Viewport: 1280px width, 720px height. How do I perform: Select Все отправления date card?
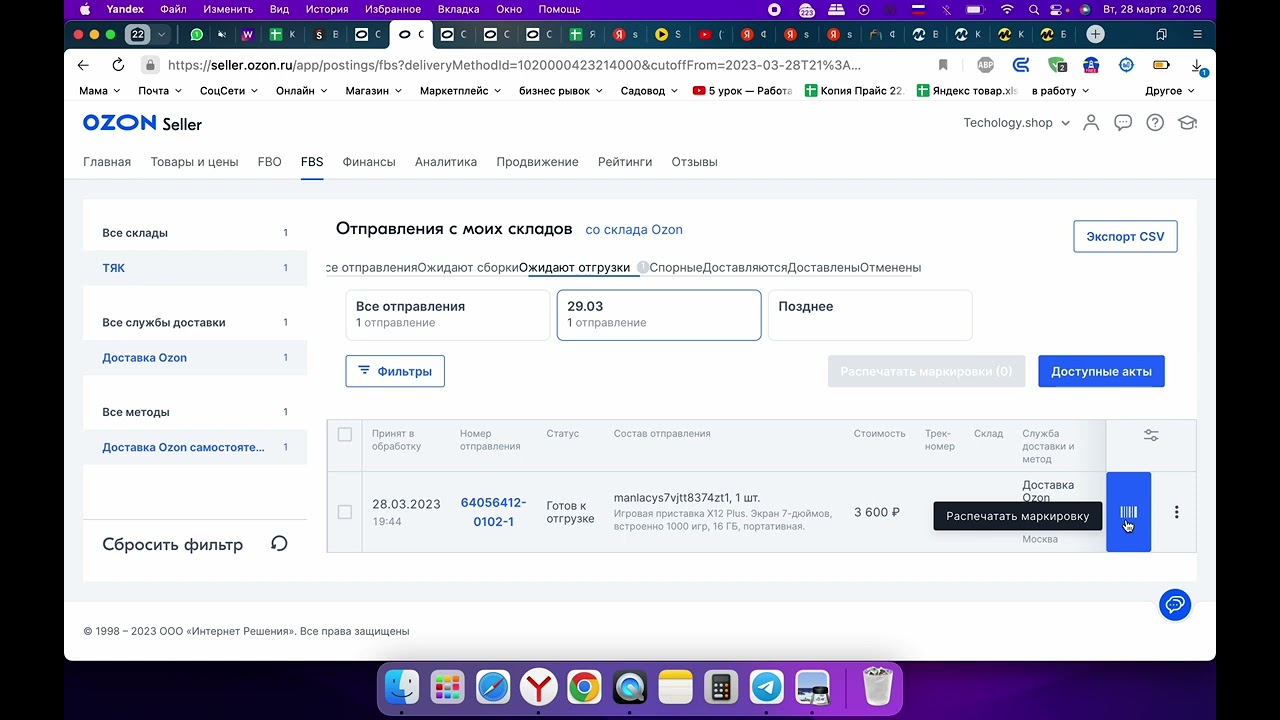(x=447, y=315)
